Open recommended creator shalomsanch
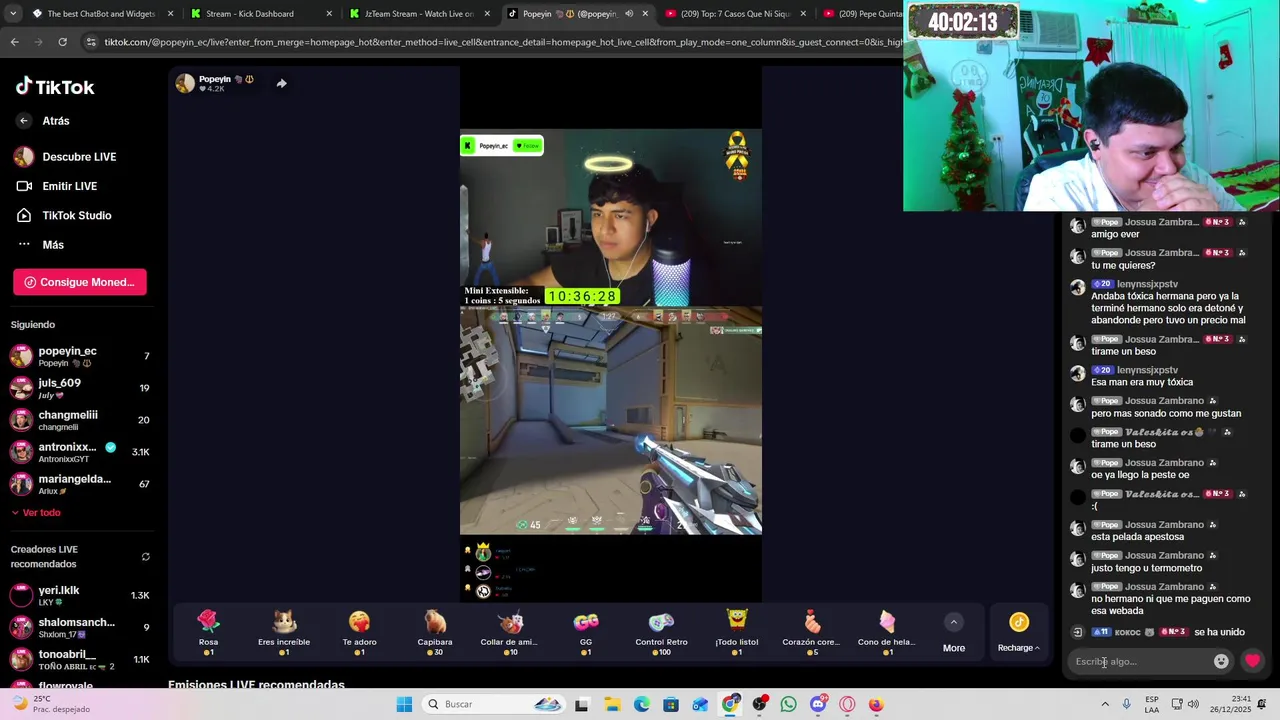 tap(80, 627)
